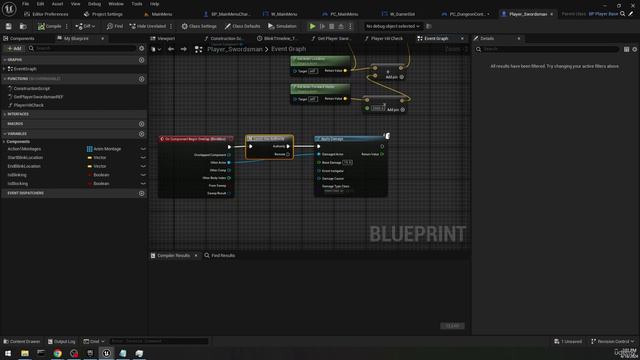
Task: Switch to the Components panel tab
Action: 19,38
